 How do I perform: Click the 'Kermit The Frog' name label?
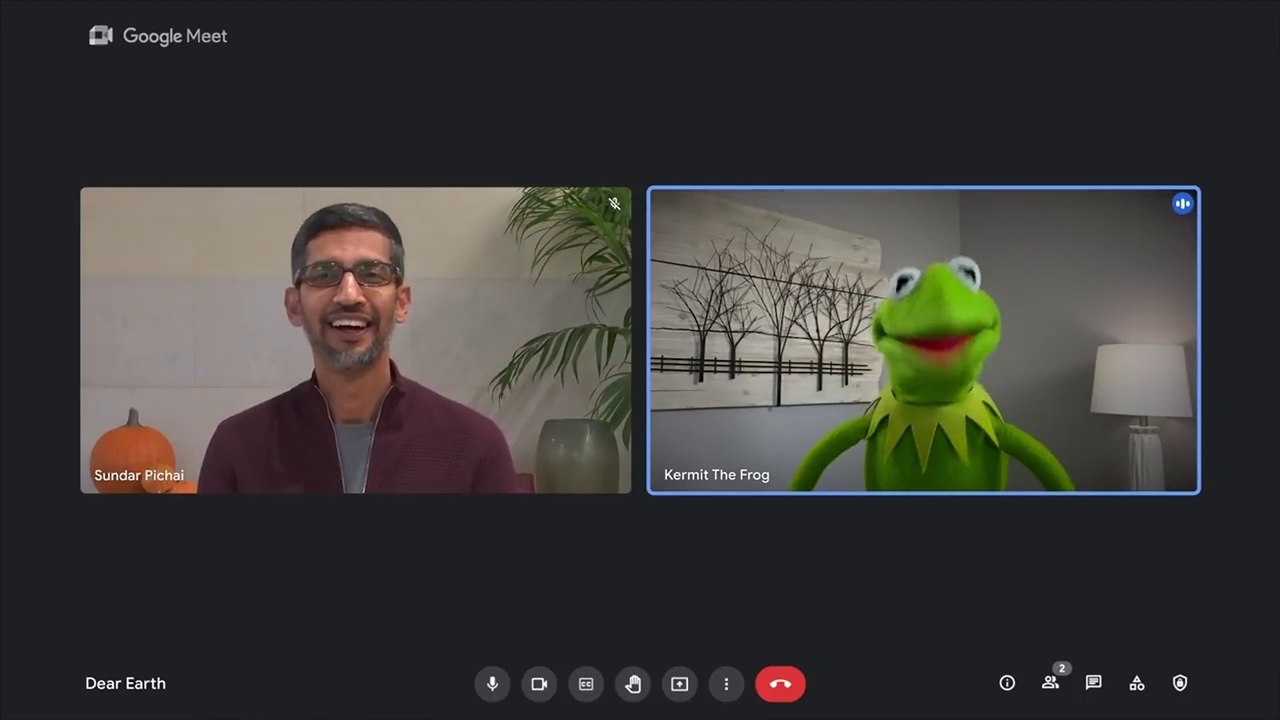pyautogui.click(x=717, y=475)
